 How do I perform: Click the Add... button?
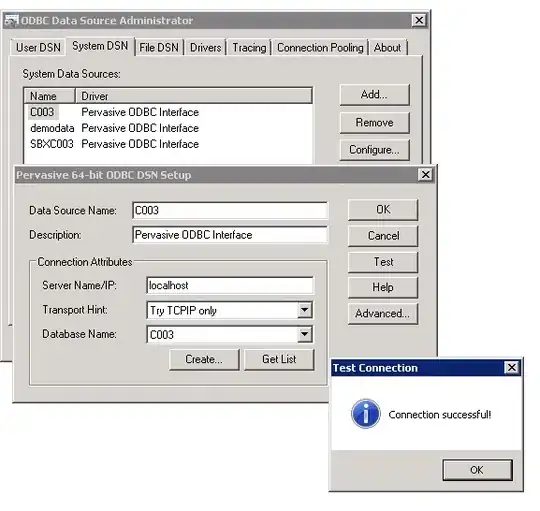[x=375, y=95]
